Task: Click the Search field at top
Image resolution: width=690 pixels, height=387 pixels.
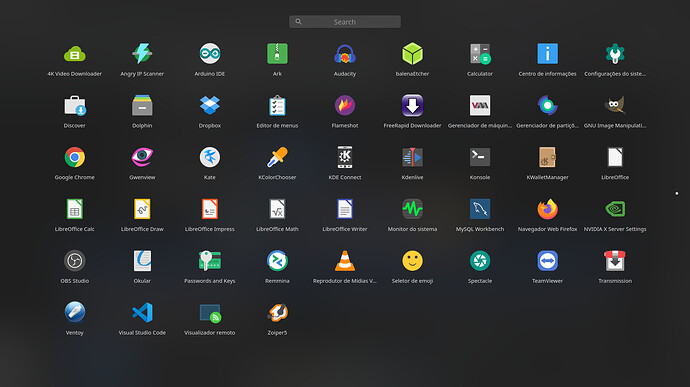Action: tap(345, 22)
